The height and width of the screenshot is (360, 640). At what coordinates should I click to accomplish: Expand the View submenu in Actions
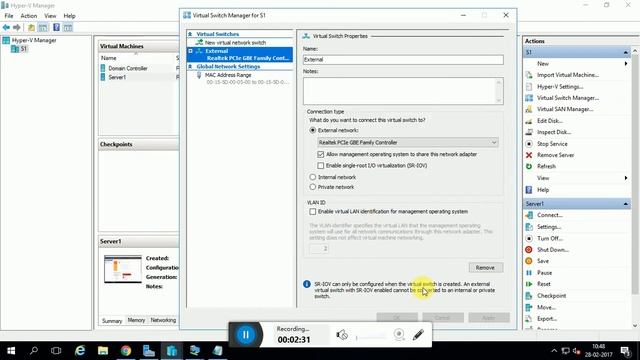626,178
